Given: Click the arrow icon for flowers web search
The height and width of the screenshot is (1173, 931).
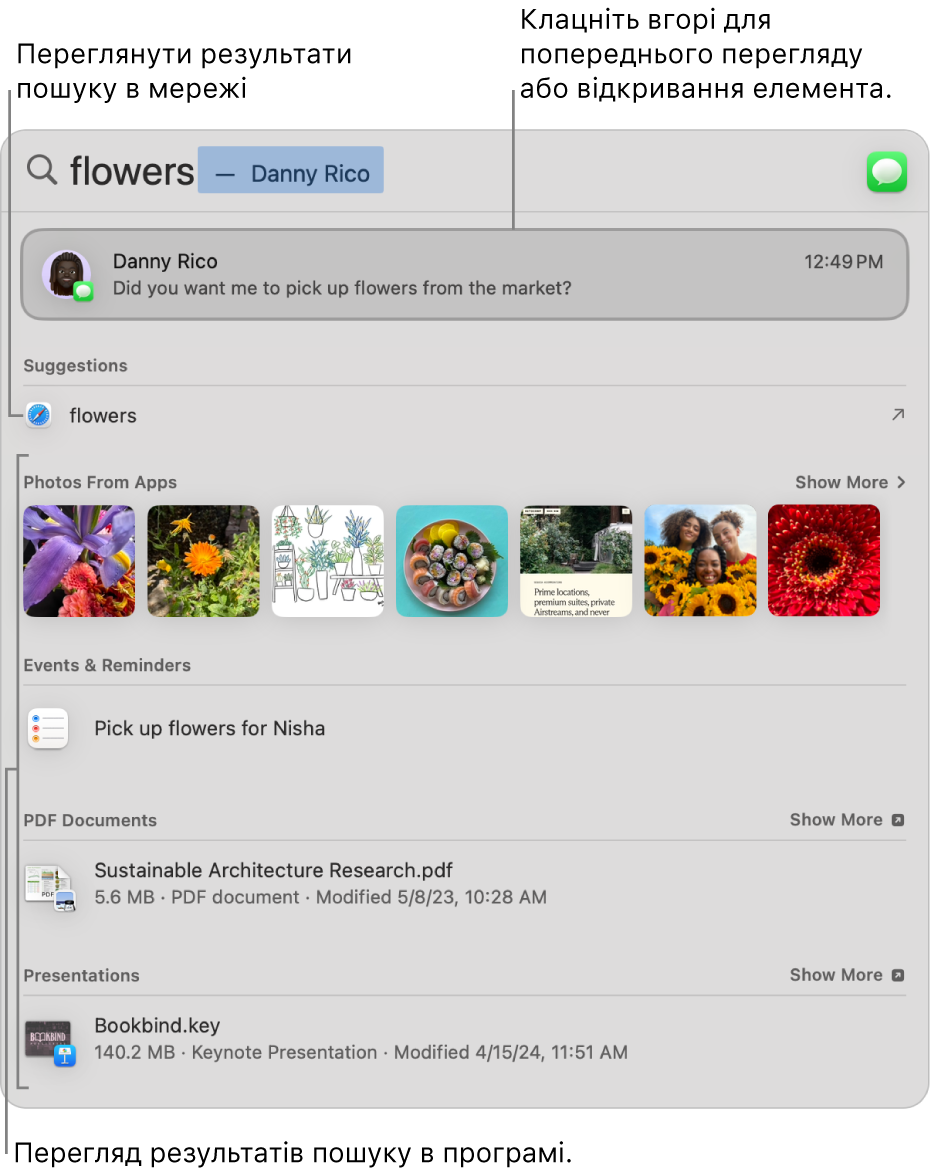Looking at the screenshot, I should [x=898, y=414].
